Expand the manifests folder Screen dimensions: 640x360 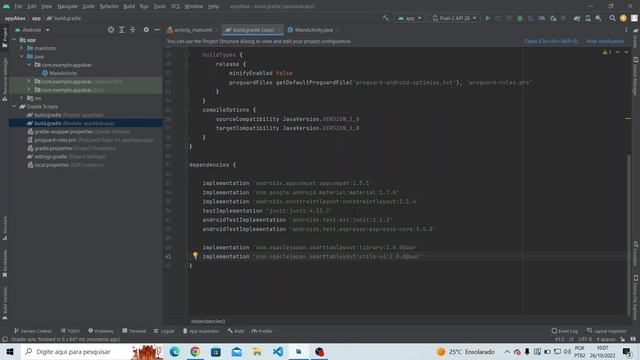pyautogui.click(x=22, y=48)
